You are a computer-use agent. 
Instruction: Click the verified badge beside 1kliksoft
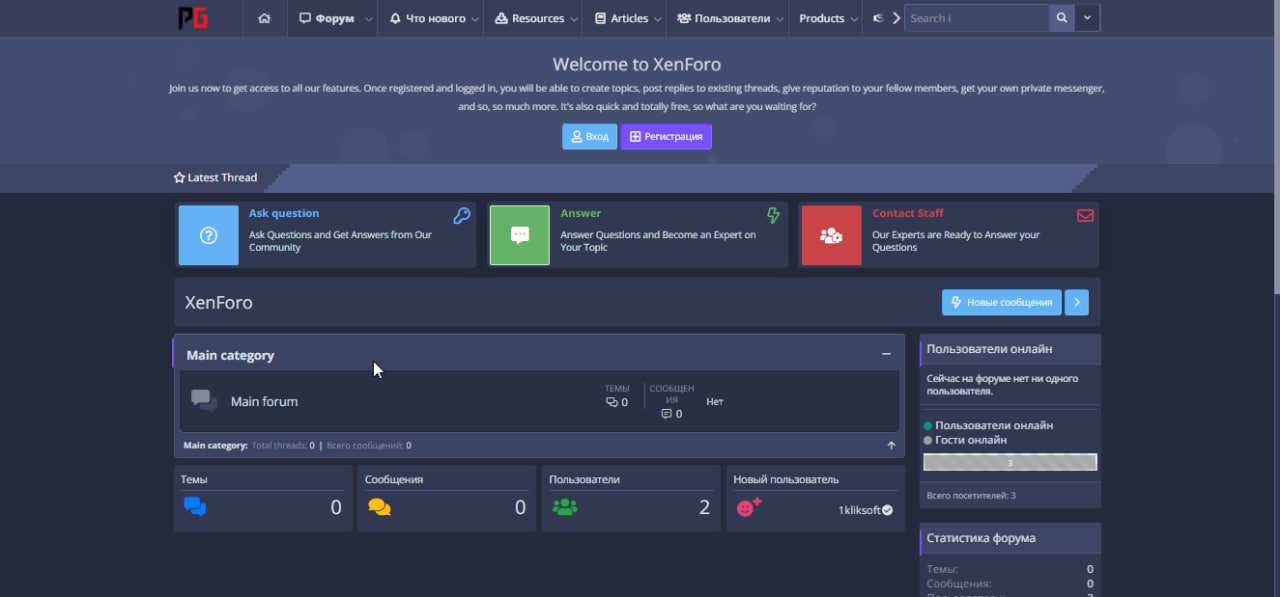point(888,510)
